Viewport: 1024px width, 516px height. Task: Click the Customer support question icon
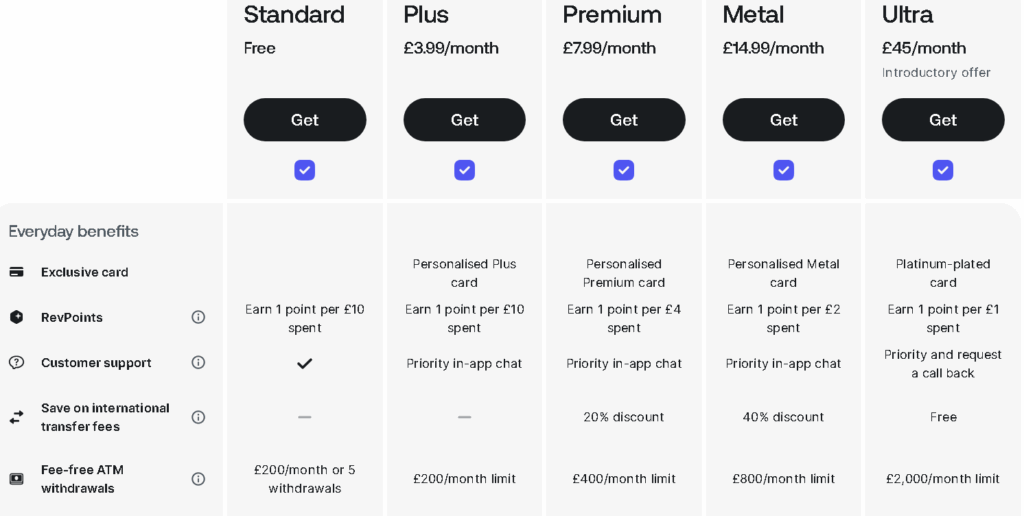click(x=17, y=363)
